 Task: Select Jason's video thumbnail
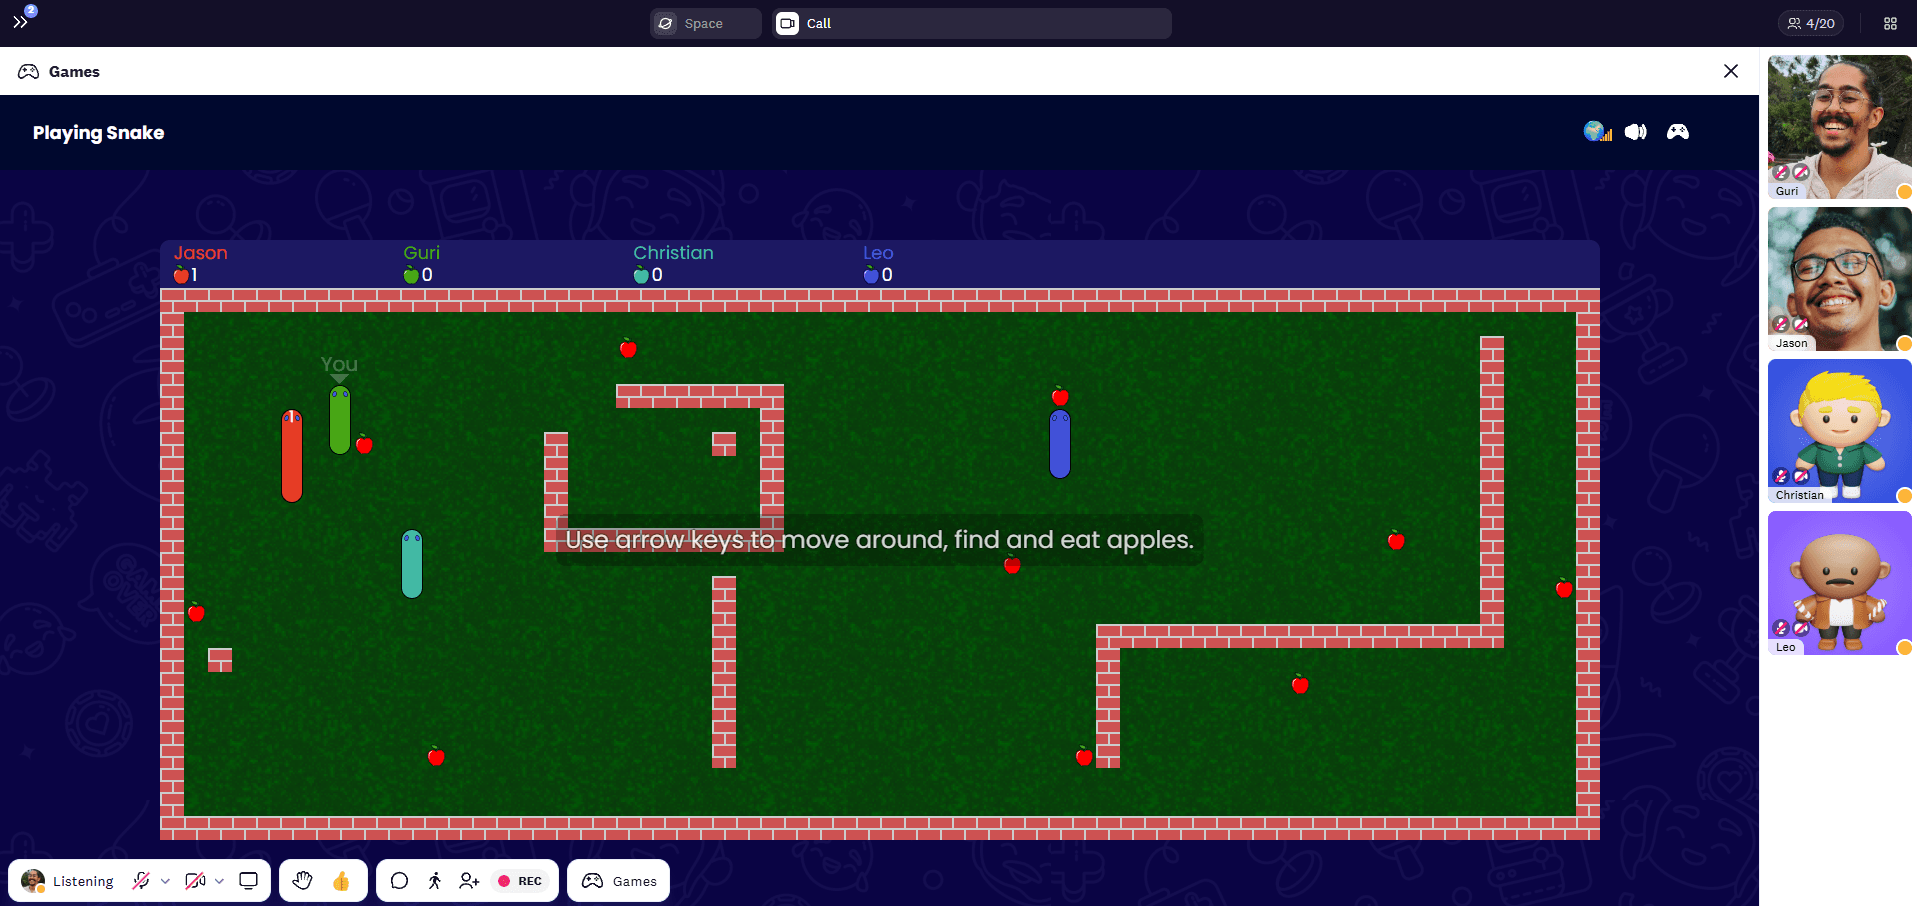click(x=1839, y=279)
